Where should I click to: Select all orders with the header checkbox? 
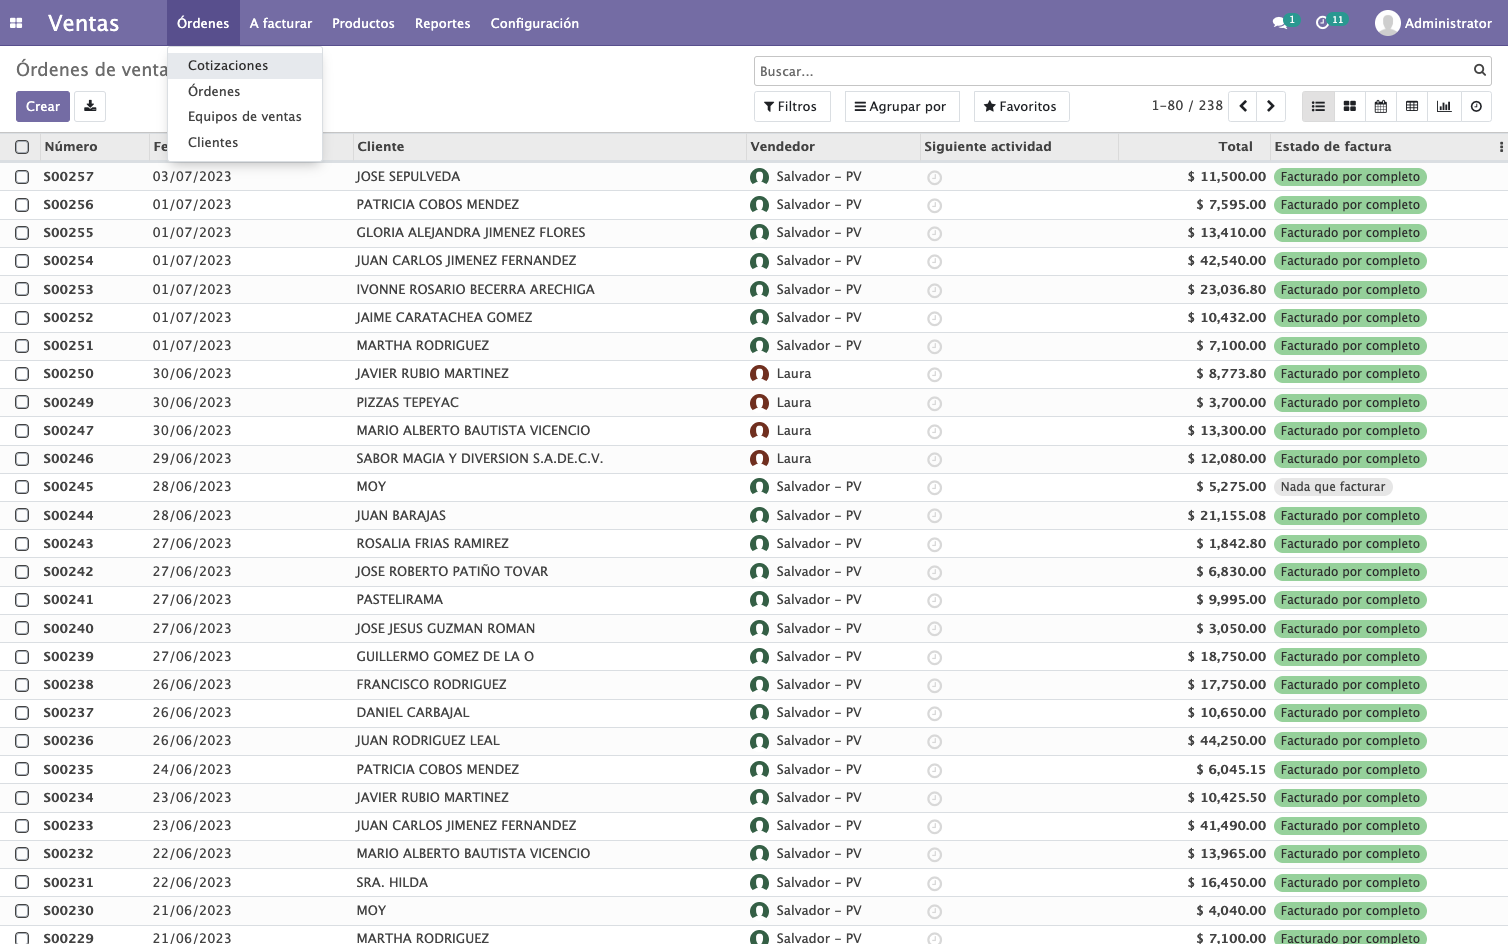pyautogui.click(x=22, y=147)
